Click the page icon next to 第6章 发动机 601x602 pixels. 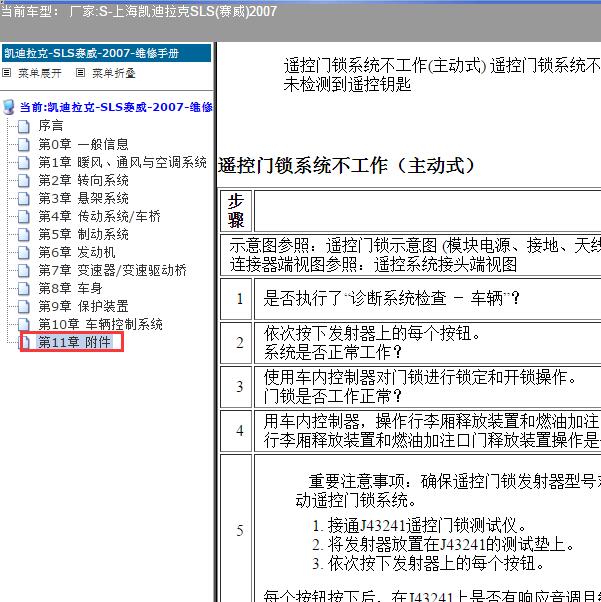point(24,252)
